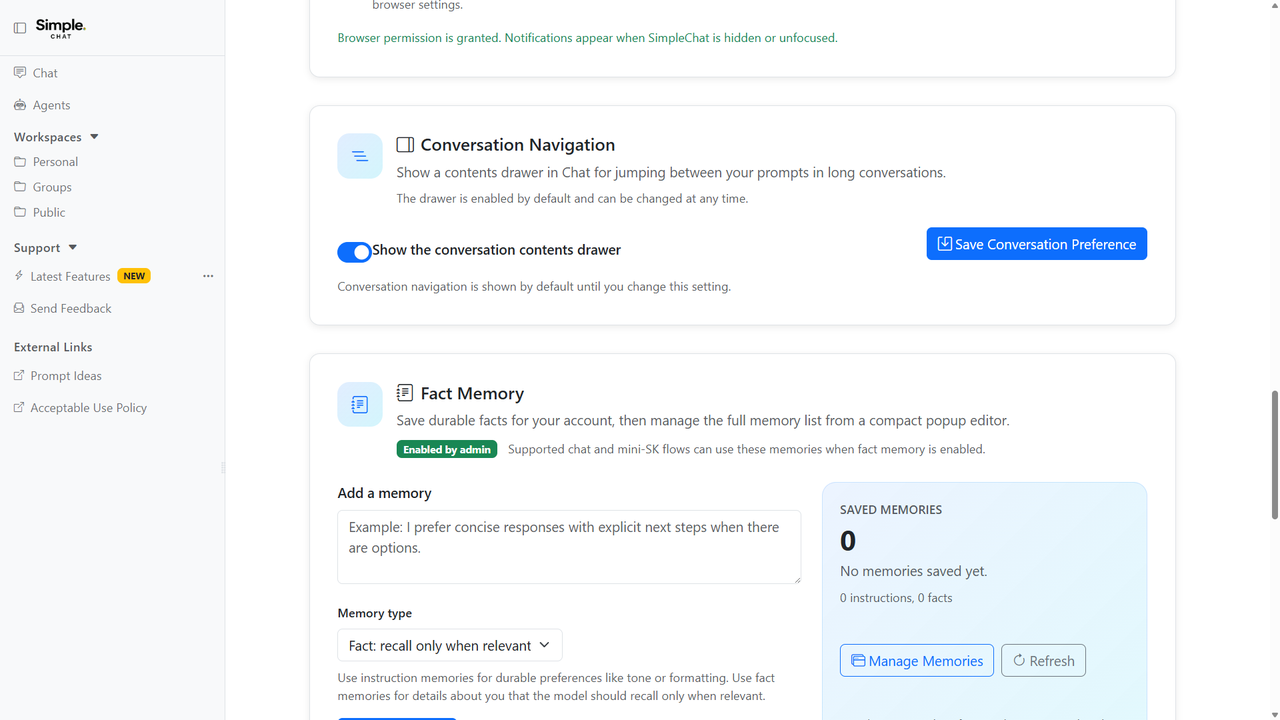Click the blue document tile icon in Fact Memory

tap(360, 404)
